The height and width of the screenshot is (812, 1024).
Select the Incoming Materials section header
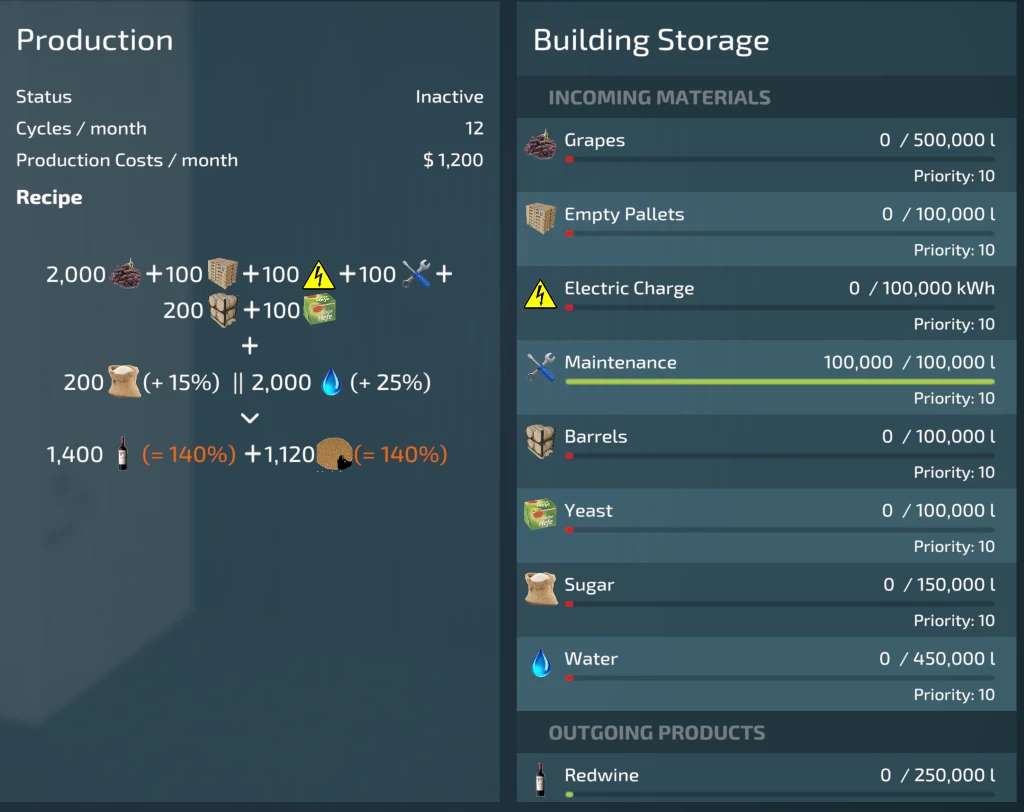[x=659, y=98]
